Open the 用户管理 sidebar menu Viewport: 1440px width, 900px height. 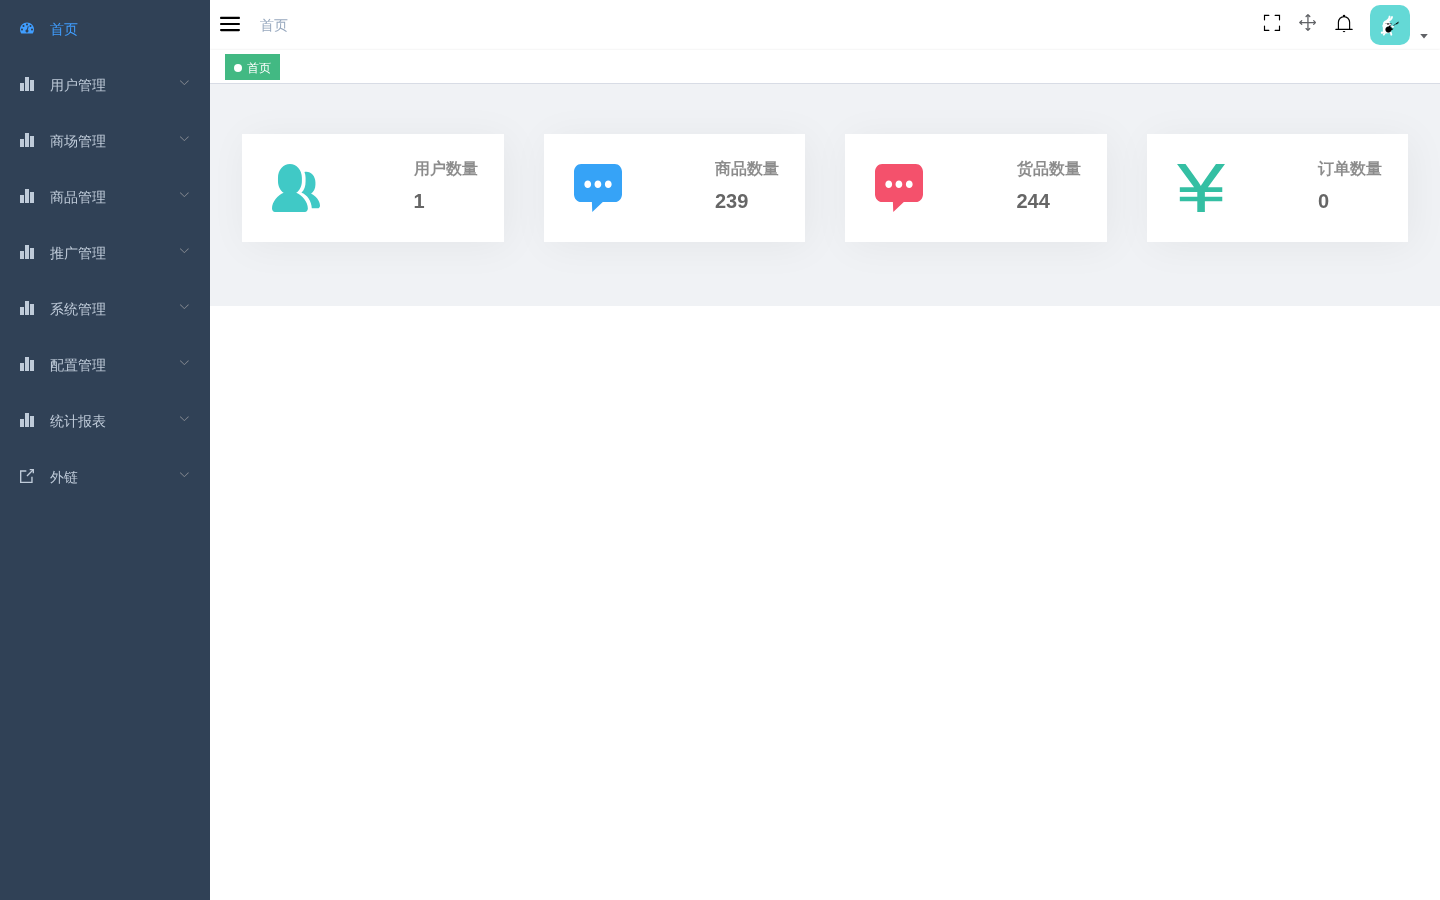105,84
